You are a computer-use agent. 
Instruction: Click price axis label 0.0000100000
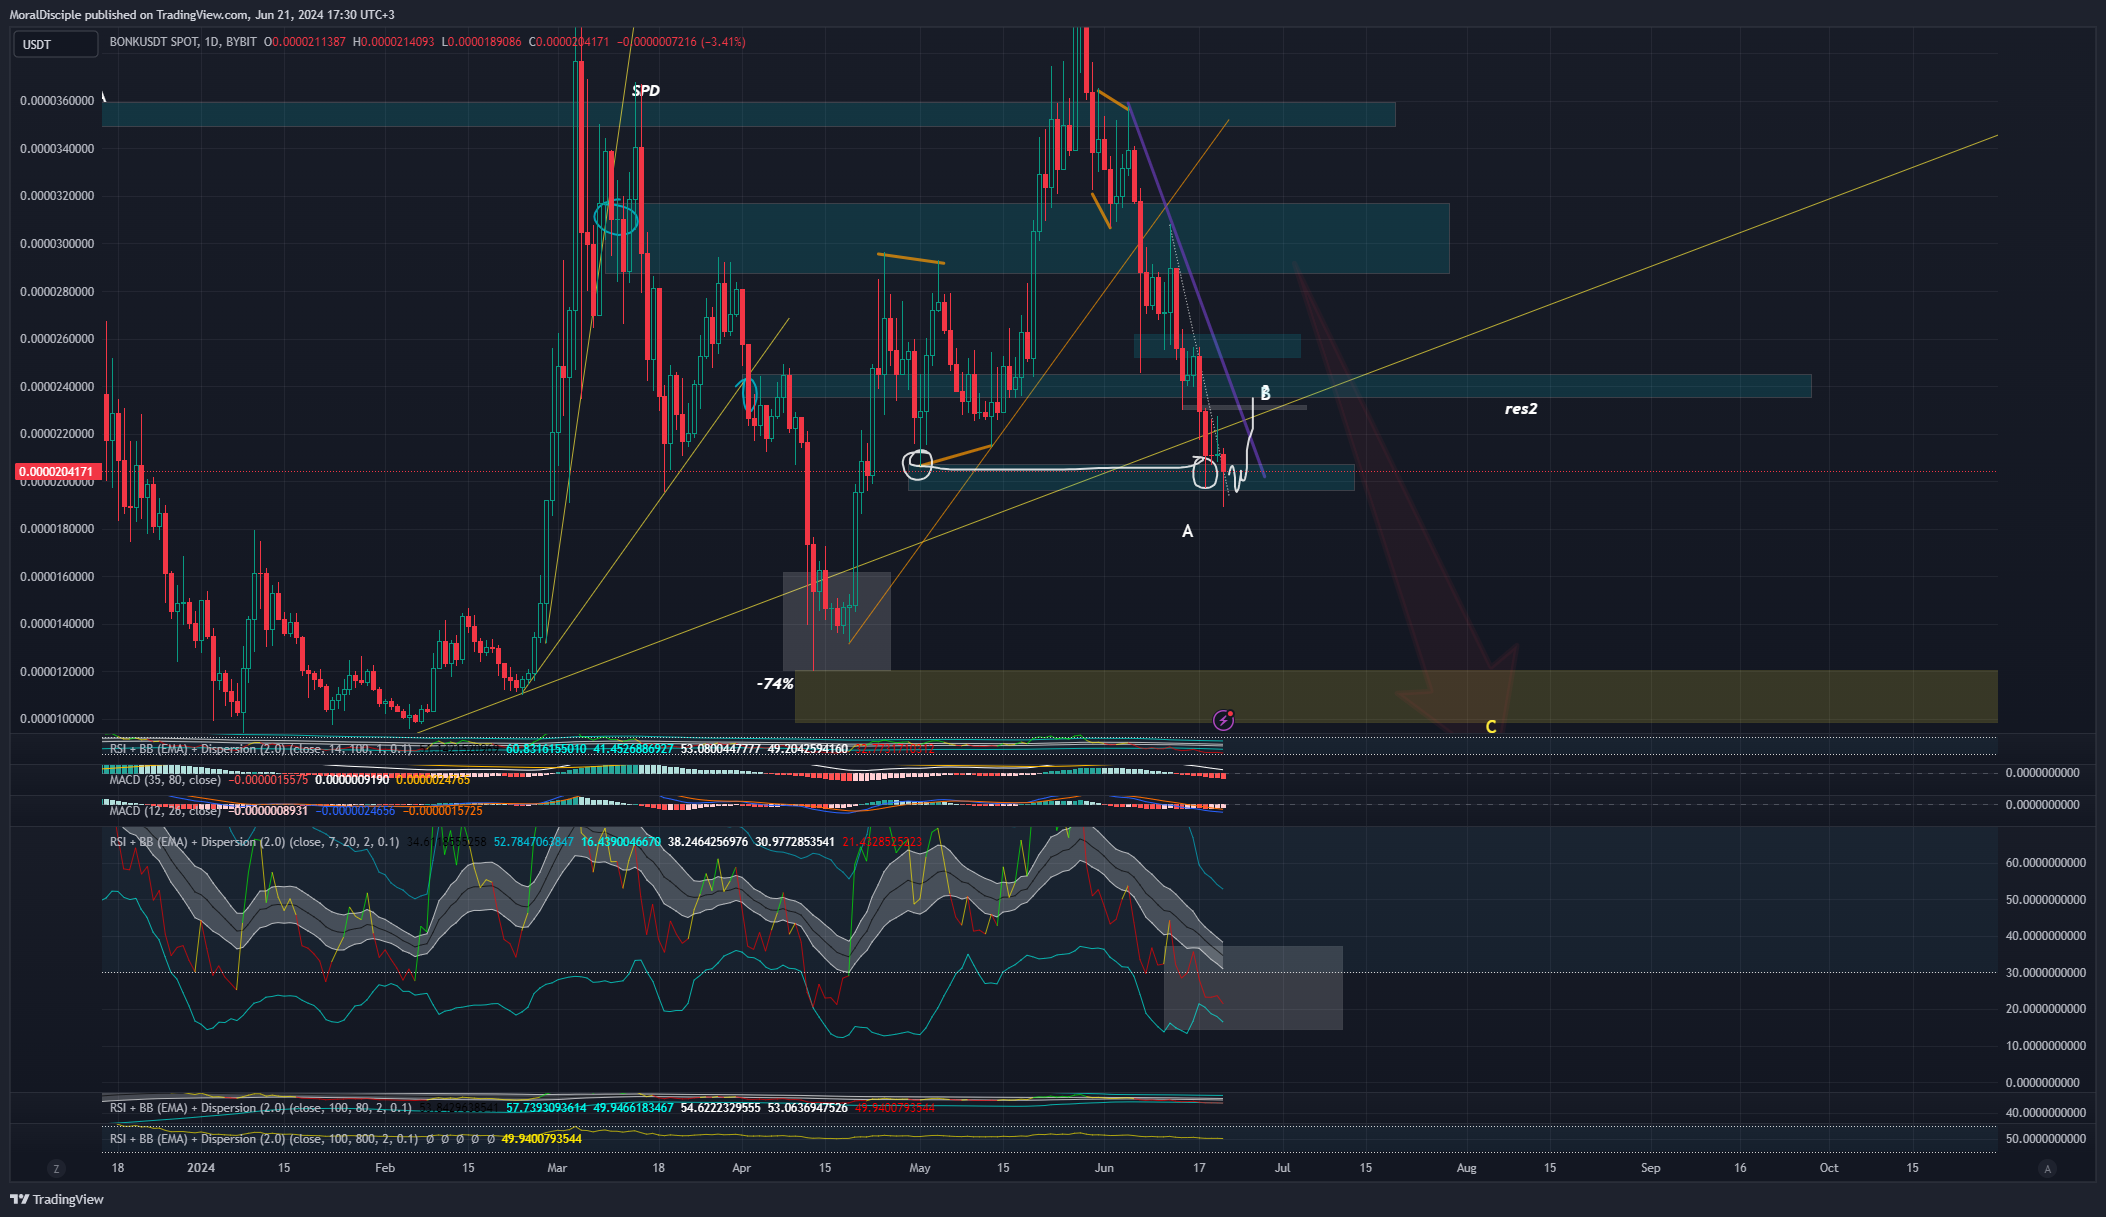click(57, 719)
